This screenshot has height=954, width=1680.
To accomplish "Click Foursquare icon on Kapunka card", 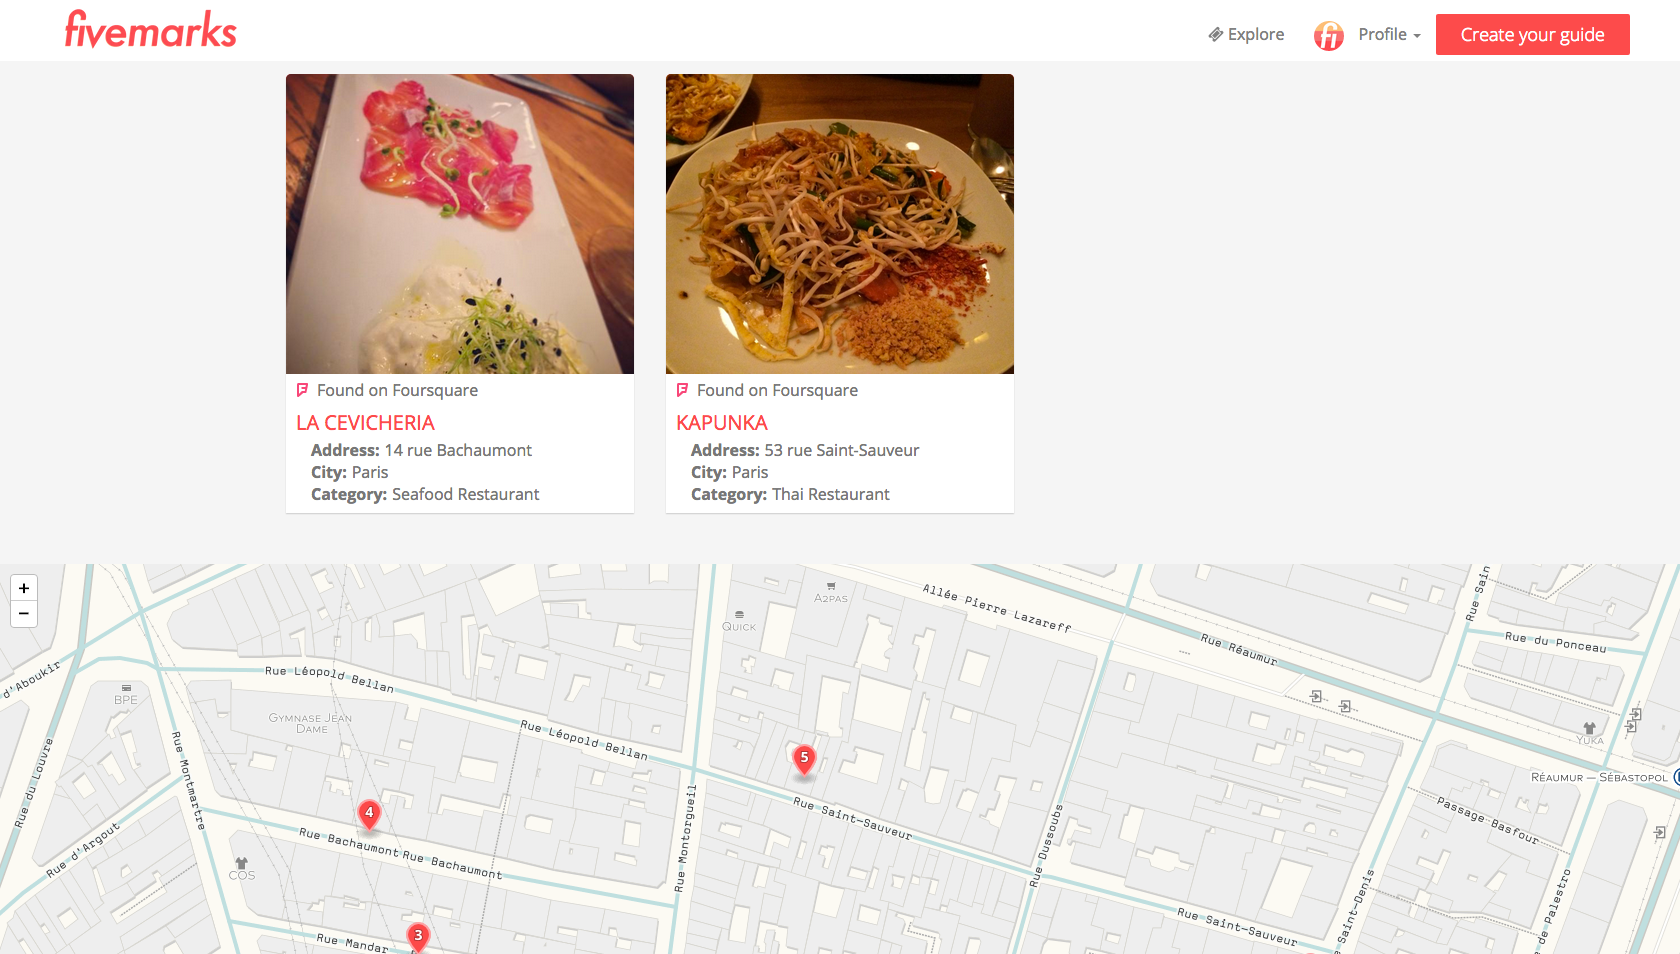I will [x=682, y=390].
